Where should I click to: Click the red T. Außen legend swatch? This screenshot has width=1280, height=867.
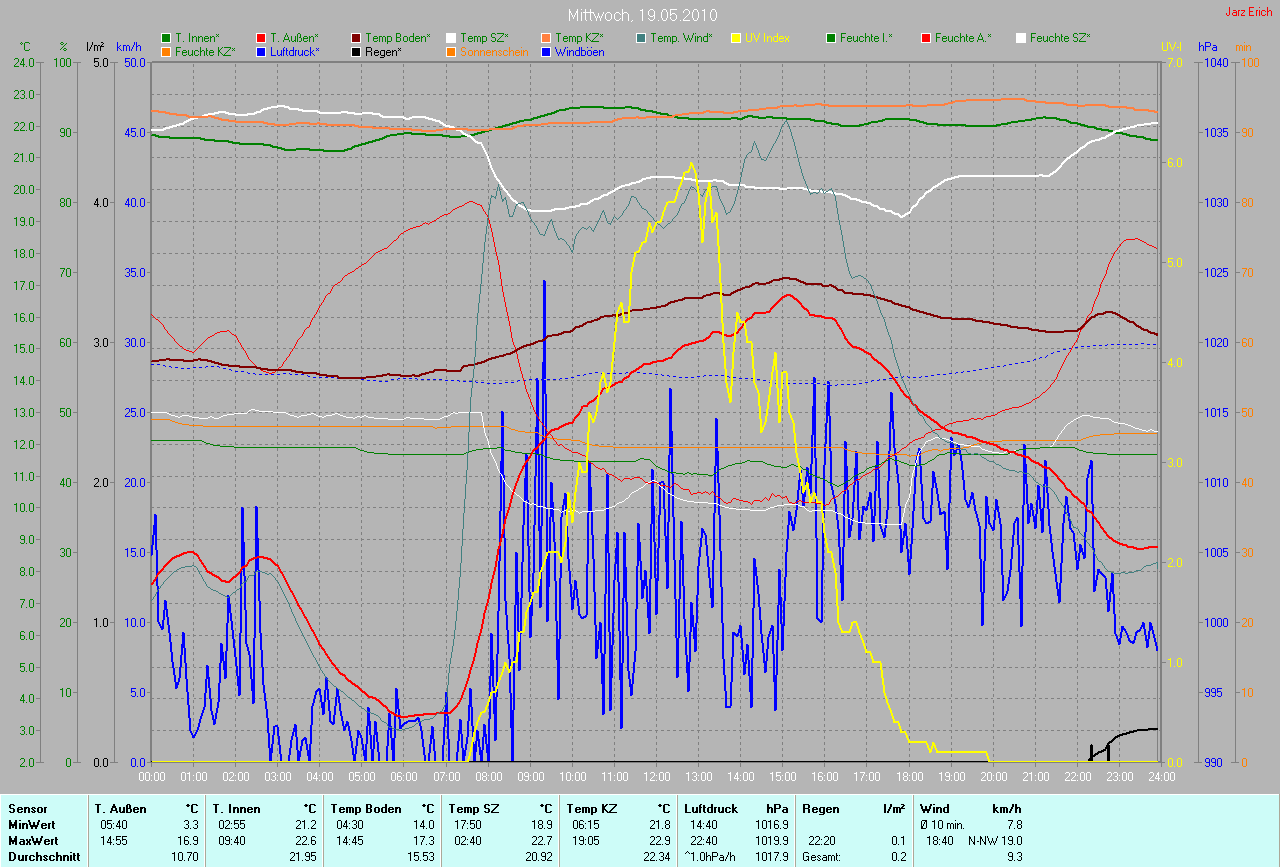[261, 38]
